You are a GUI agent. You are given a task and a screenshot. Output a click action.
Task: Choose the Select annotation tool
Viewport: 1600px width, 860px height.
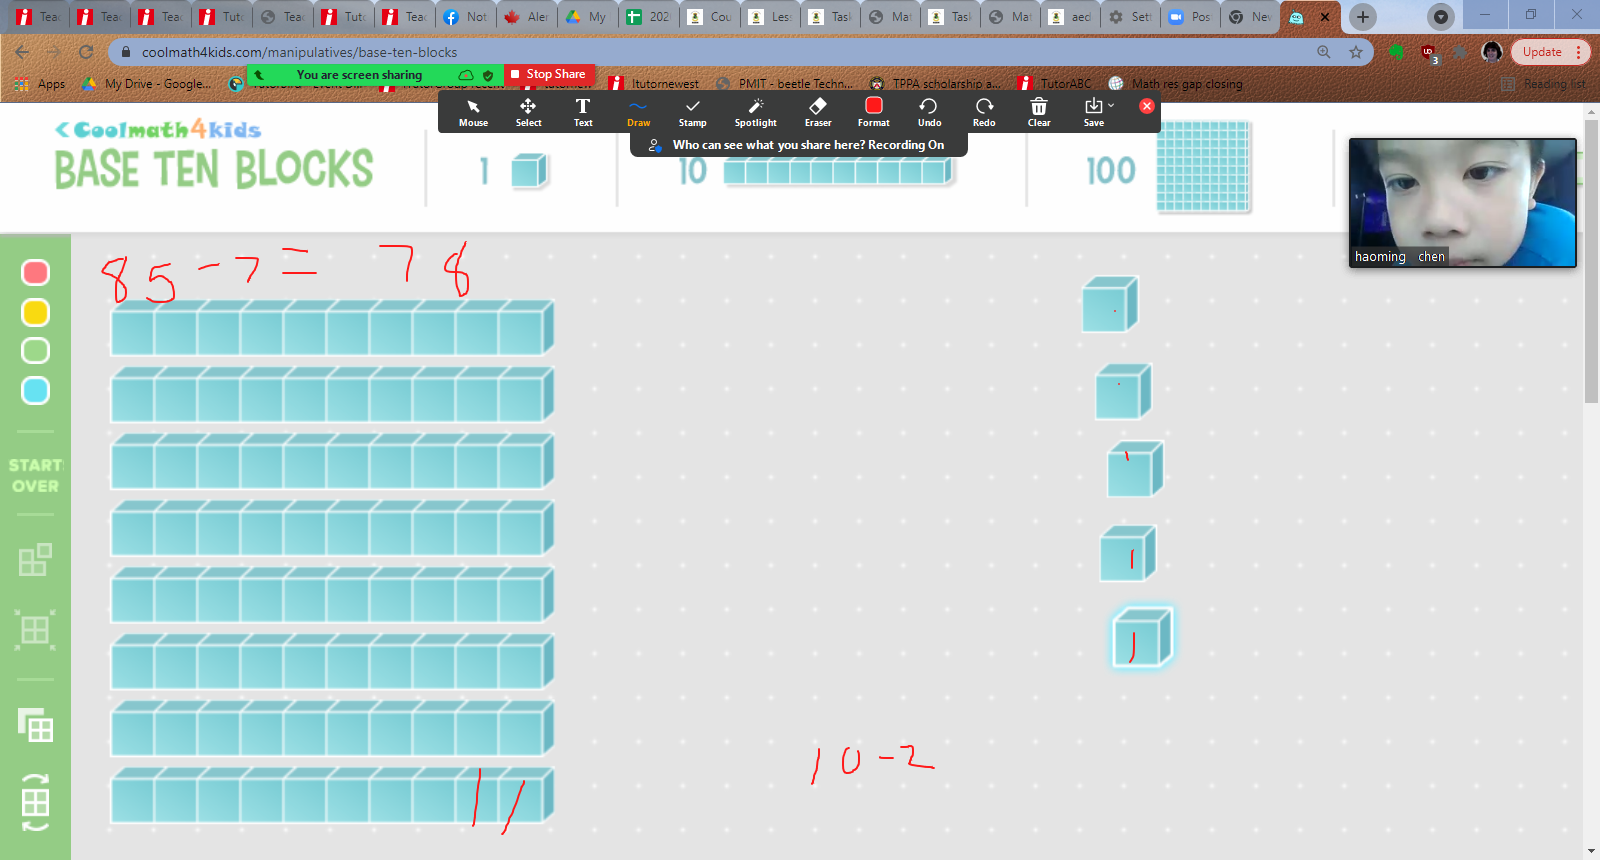[x=528, y=112]
